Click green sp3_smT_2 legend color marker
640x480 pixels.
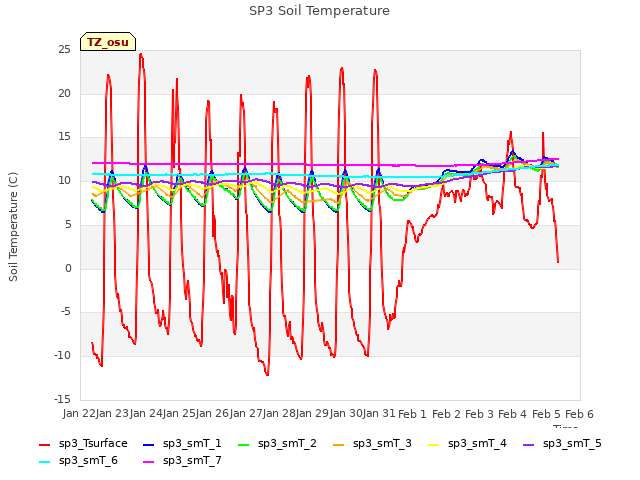[244, 445]
